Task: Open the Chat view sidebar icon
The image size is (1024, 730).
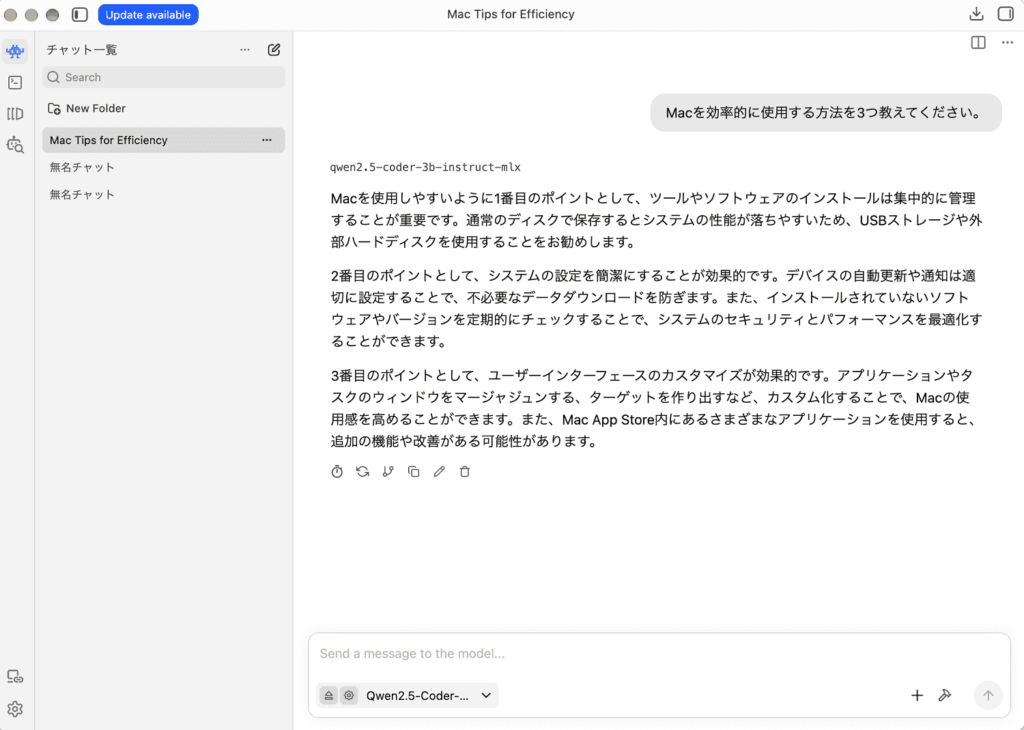Action: [x=15, y=51]
